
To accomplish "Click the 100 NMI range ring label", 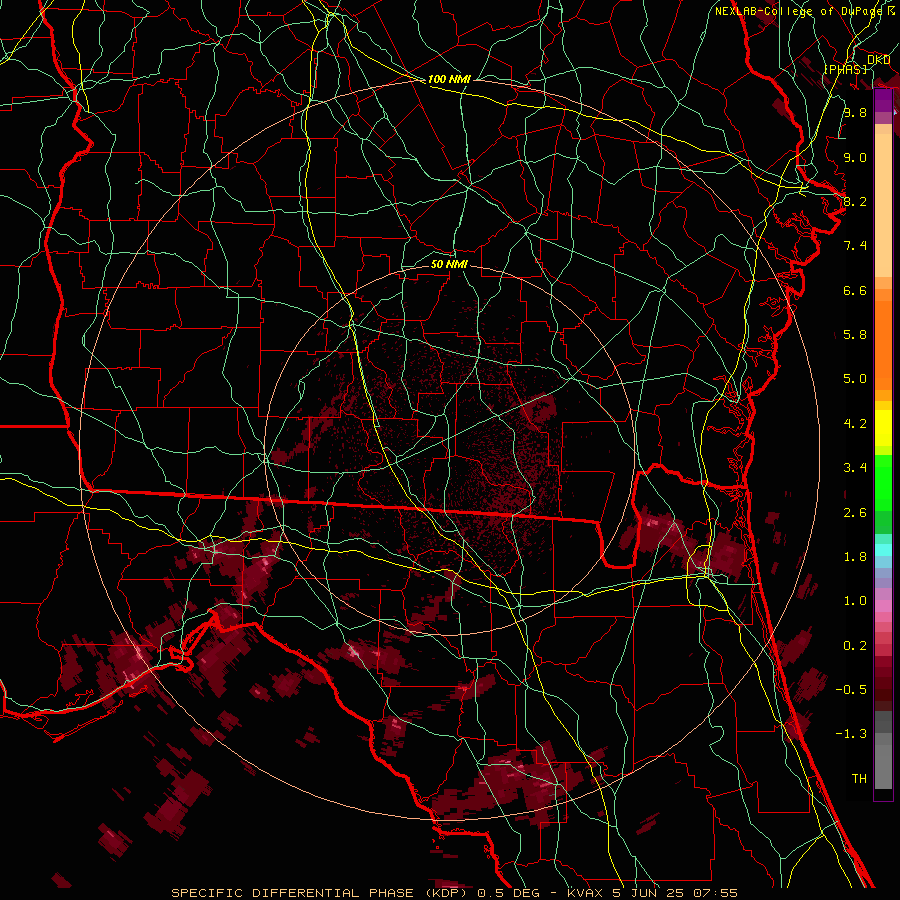I will tap(449, 79).
